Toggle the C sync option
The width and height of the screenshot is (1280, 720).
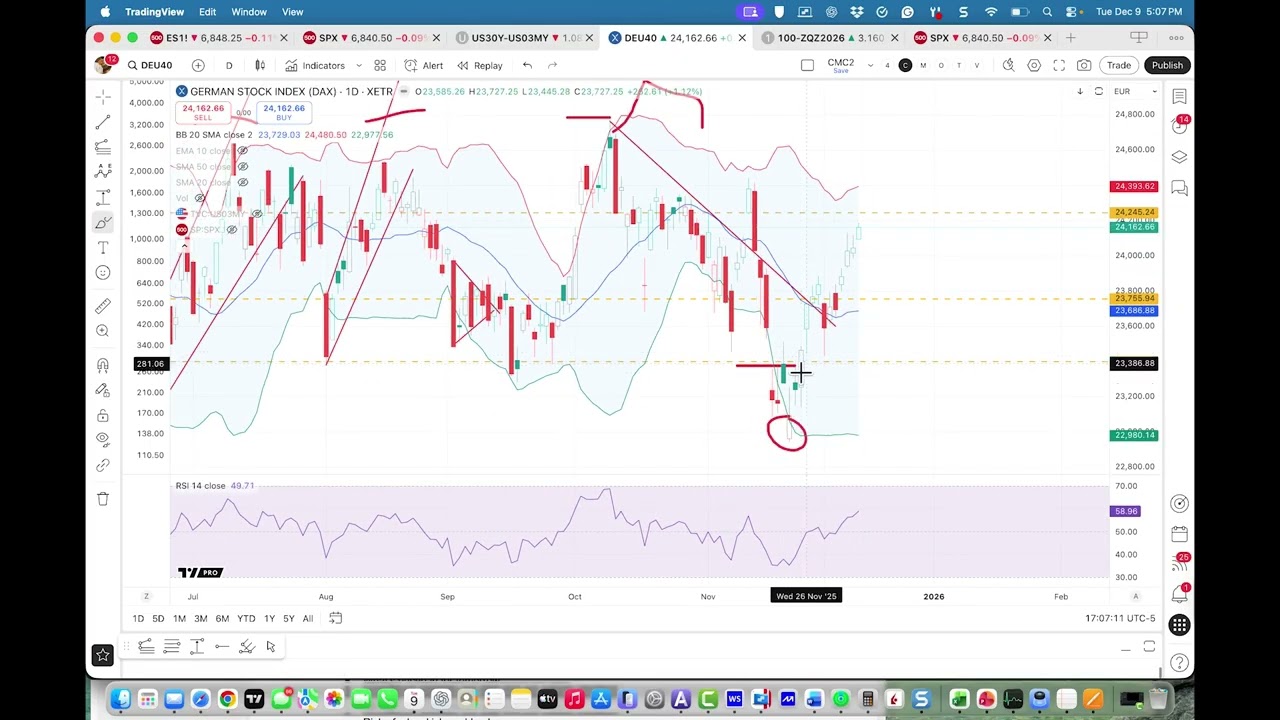point(905,65)
